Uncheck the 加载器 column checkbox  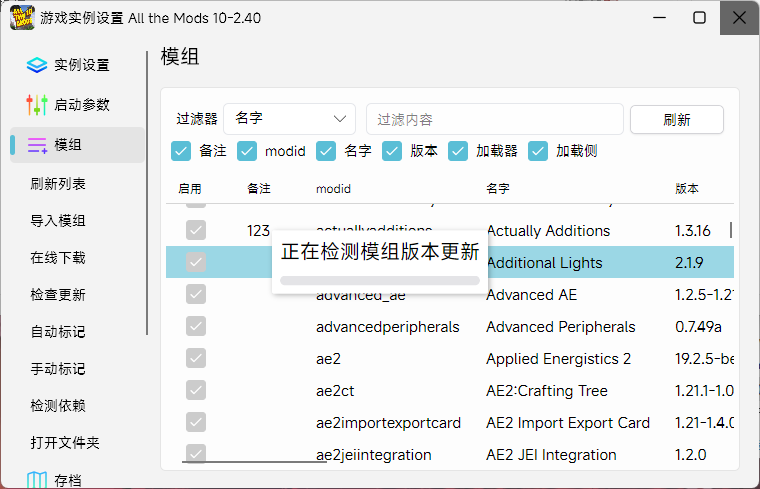click(458, 151)
